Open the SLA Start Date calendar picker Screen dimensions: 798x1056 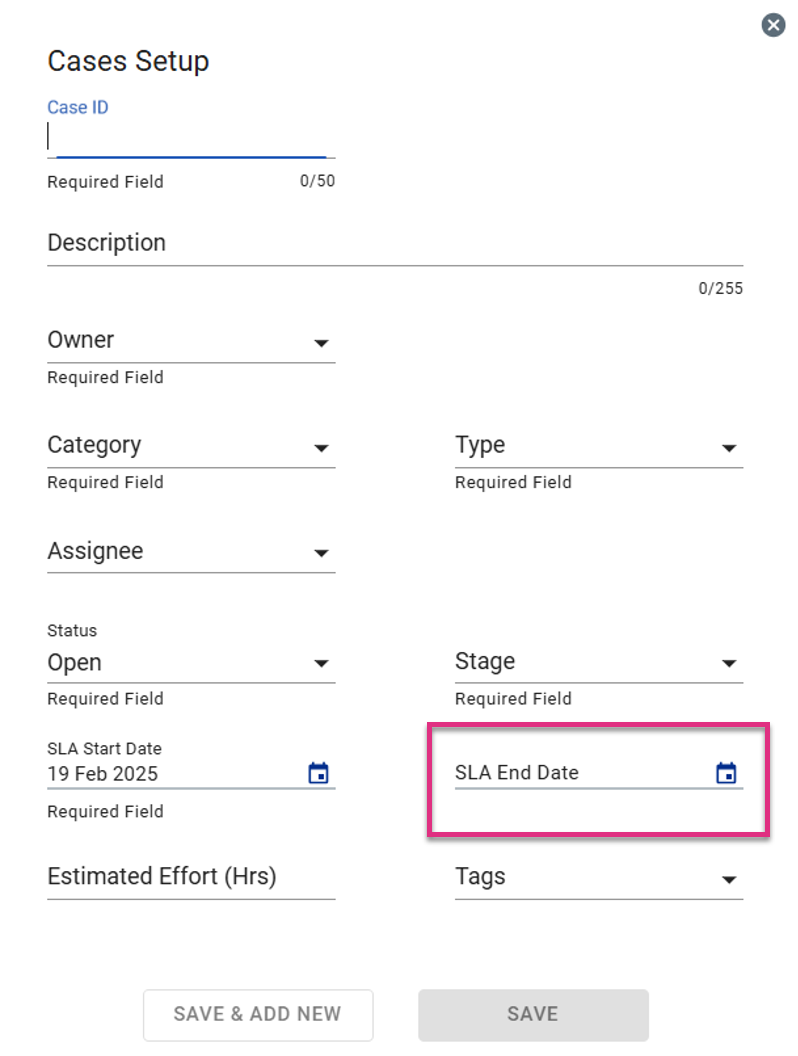[318, 772]
